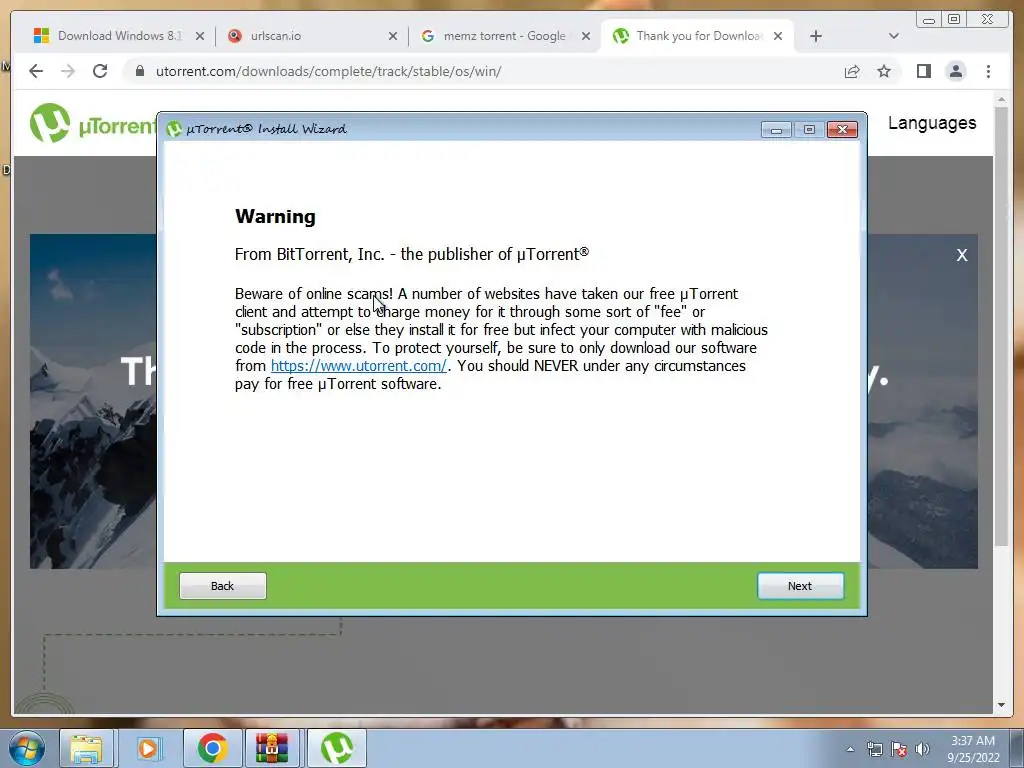The image size is (1024, 768).
Task: Go forward in browser history
Action: [x=68, y=71]
